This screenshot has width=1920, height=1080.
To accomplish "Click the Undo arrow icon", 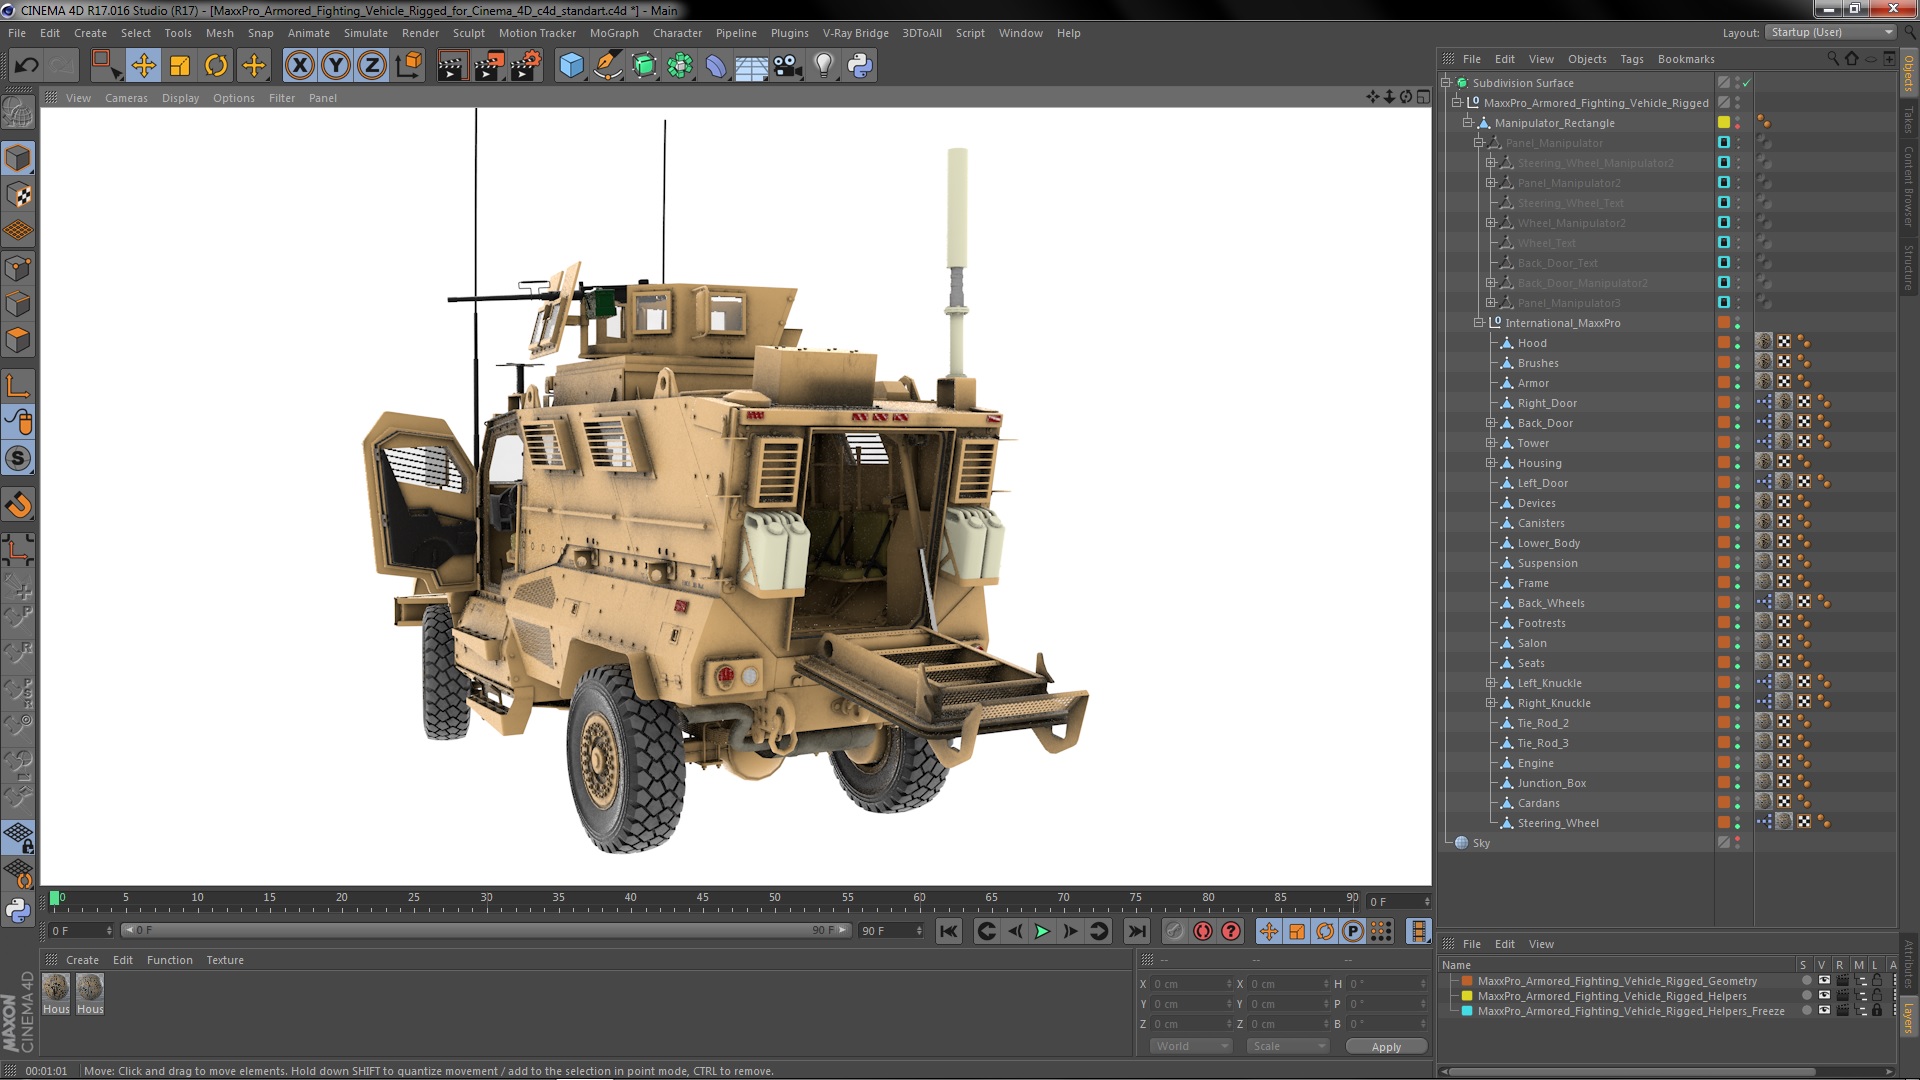I will [x=26, y=66].
